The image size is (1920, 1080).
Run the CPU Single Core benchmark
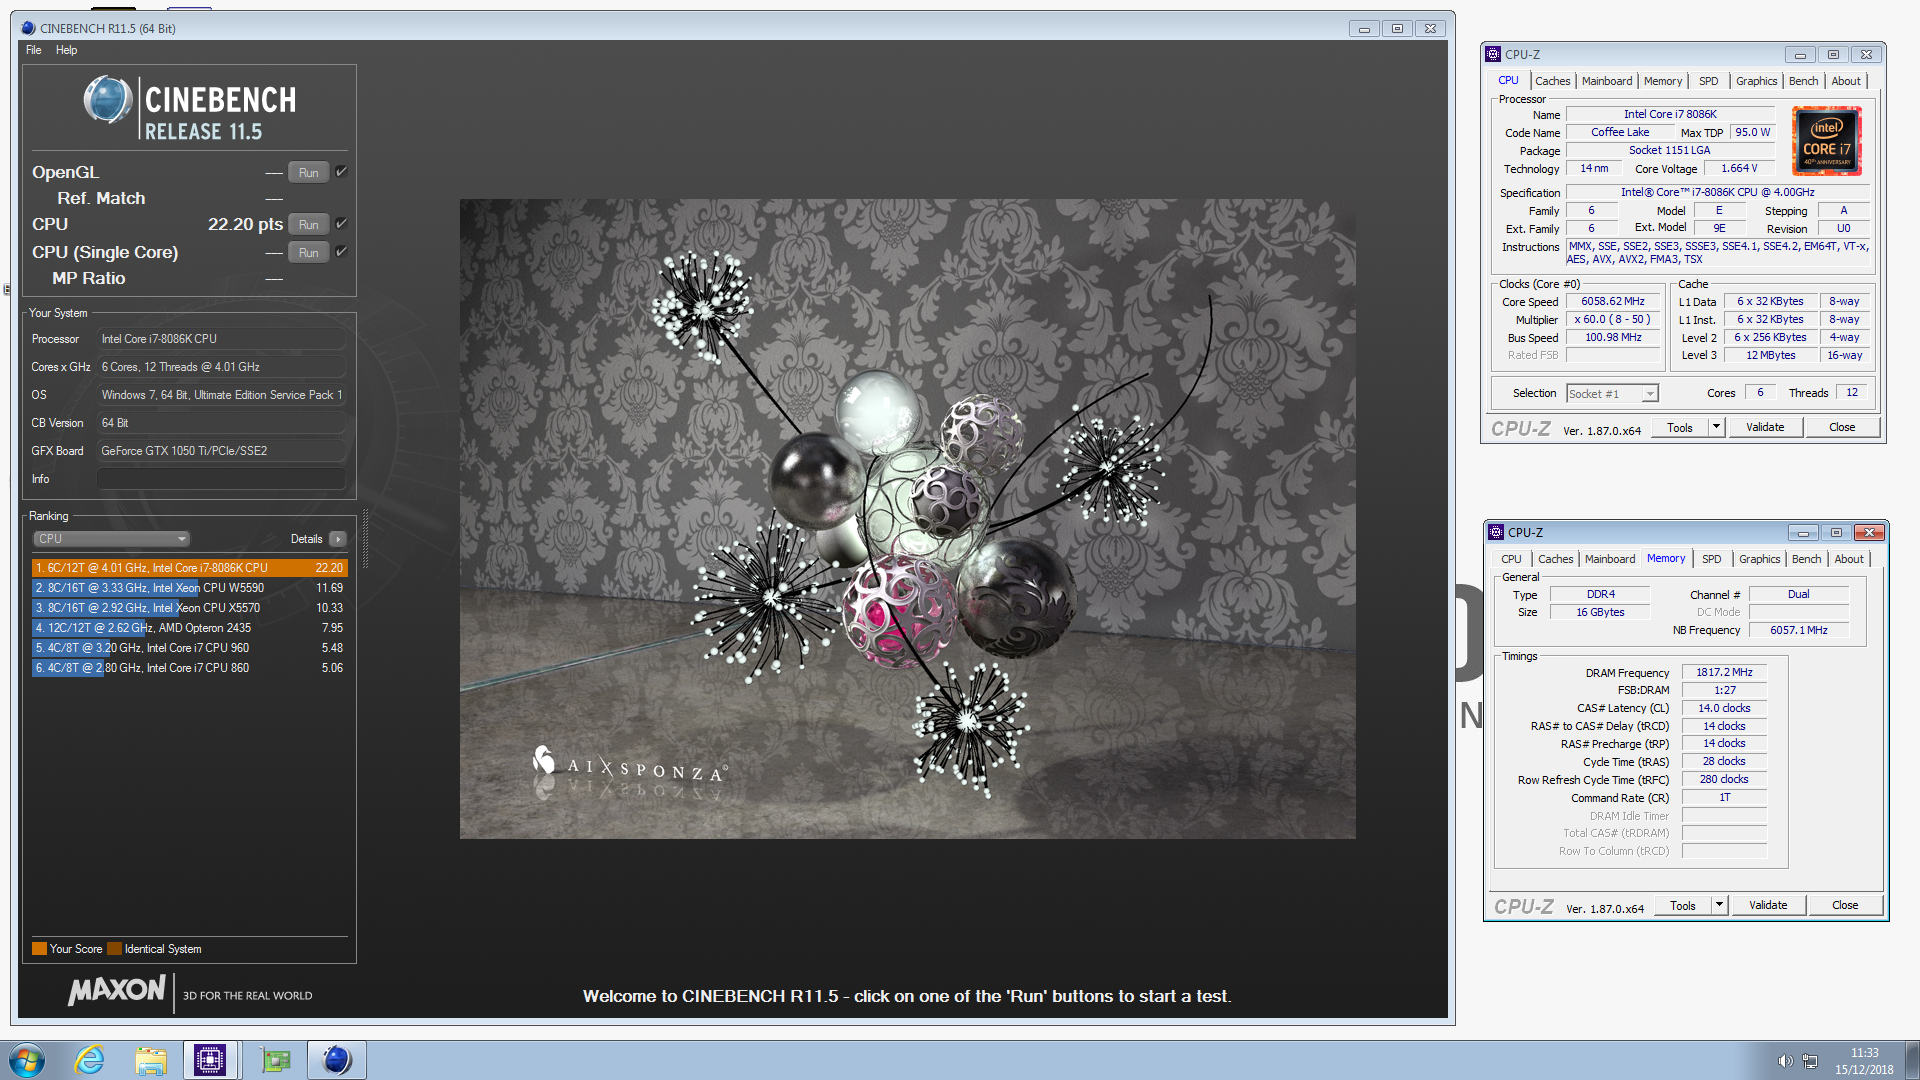pos(309,253)
